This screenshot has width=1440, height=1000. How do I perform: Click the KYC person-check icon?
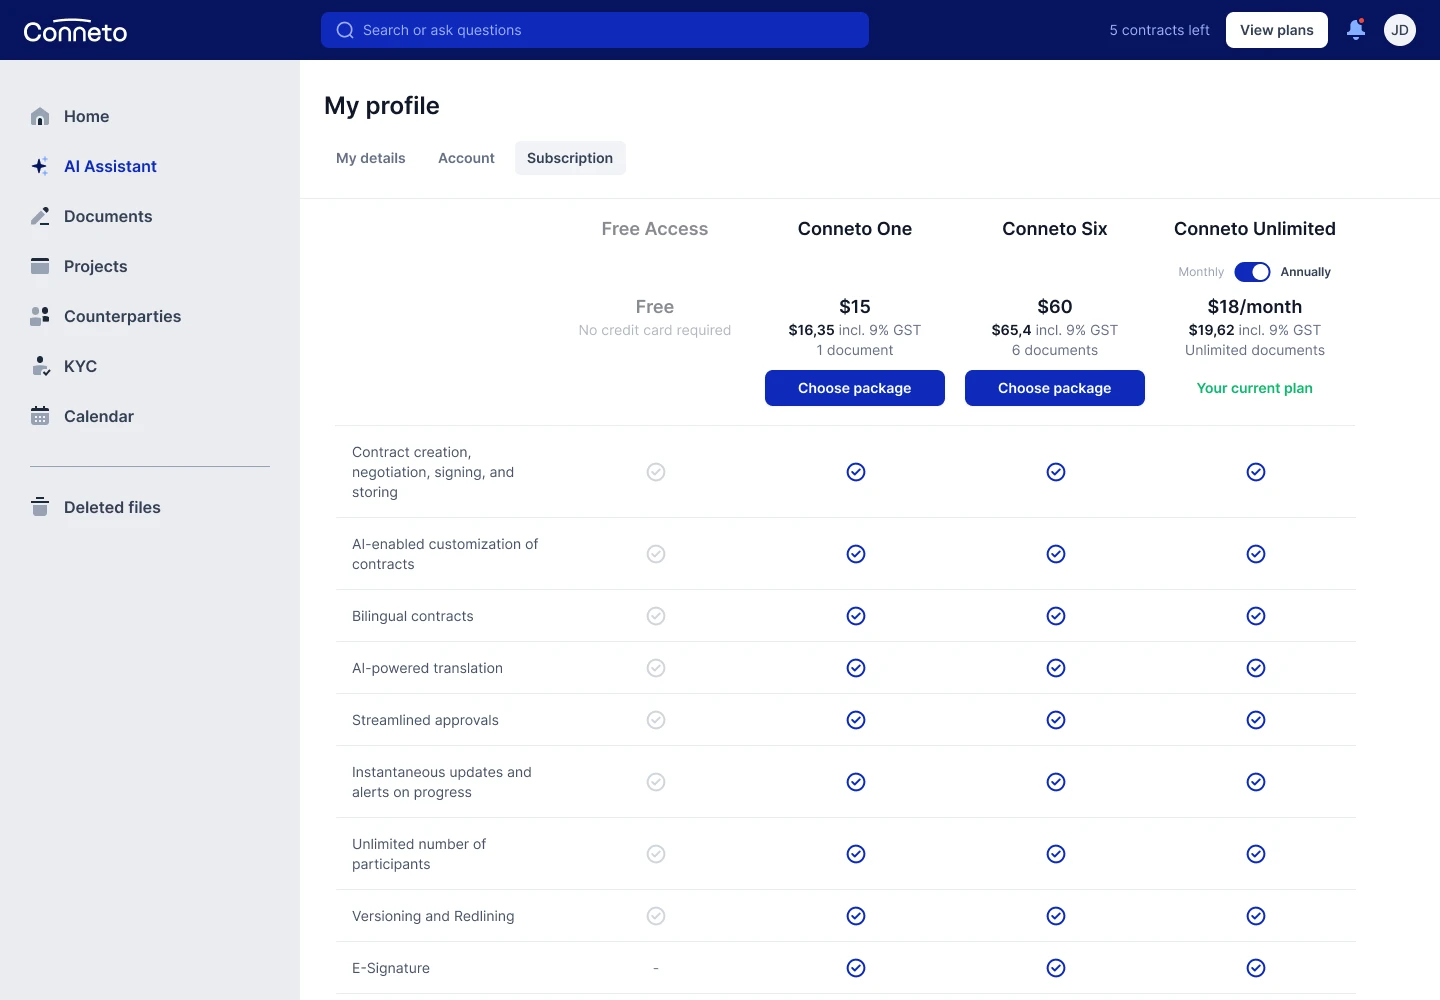[x=40, y=366]
